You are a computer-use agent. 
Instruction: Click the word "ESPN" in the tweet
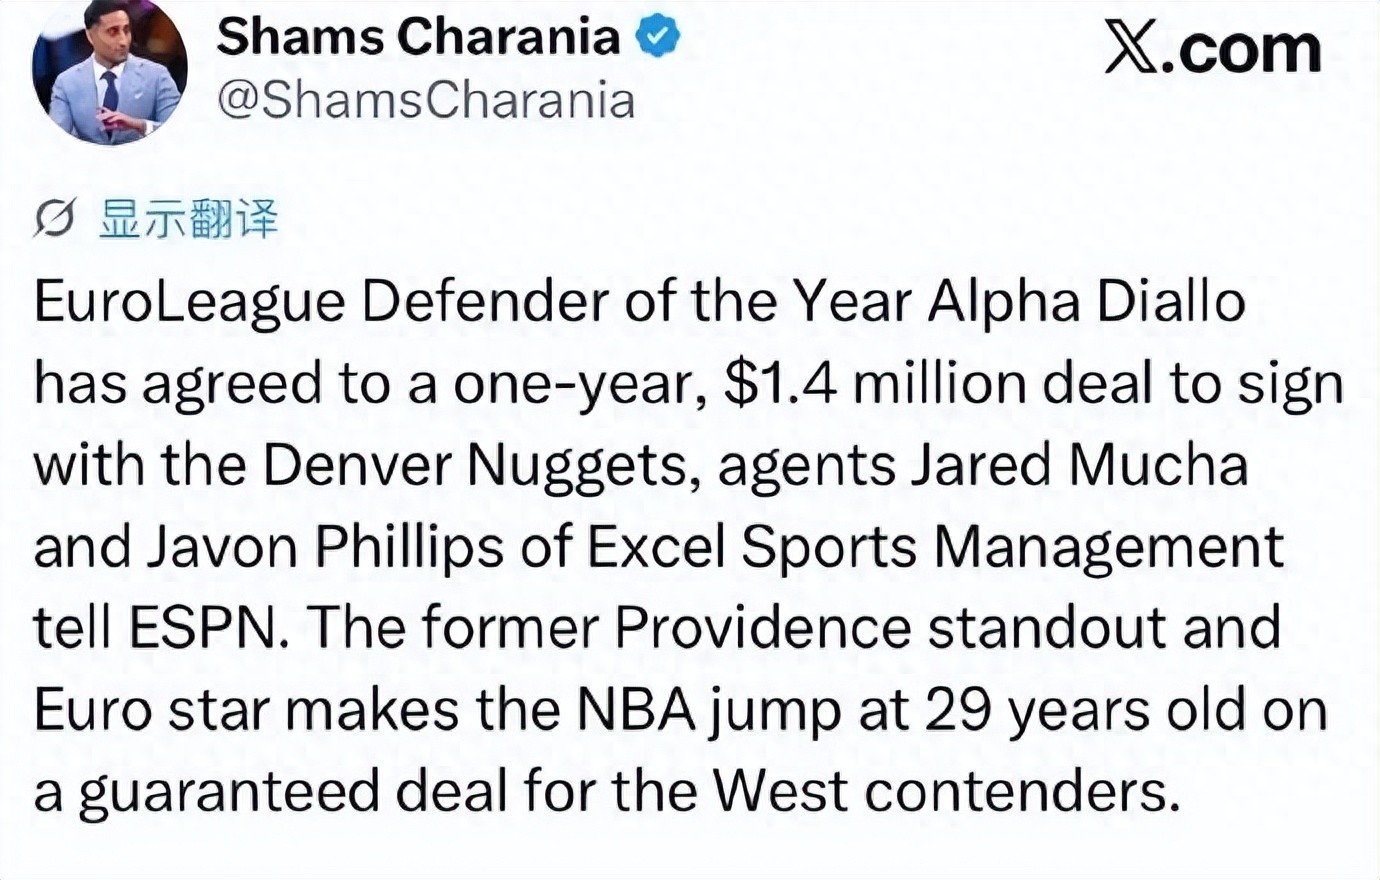tap(209, 628)
